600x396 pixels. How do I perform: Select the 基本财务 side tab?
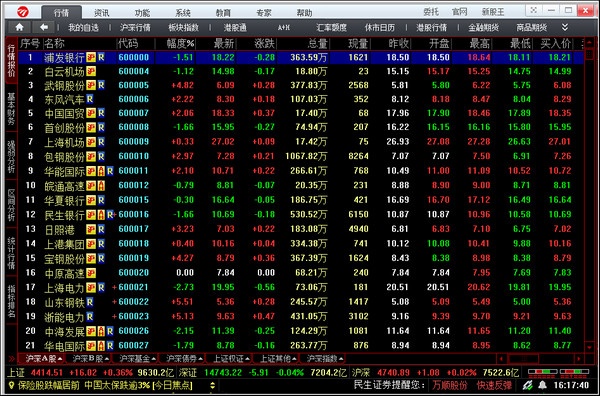11,109
